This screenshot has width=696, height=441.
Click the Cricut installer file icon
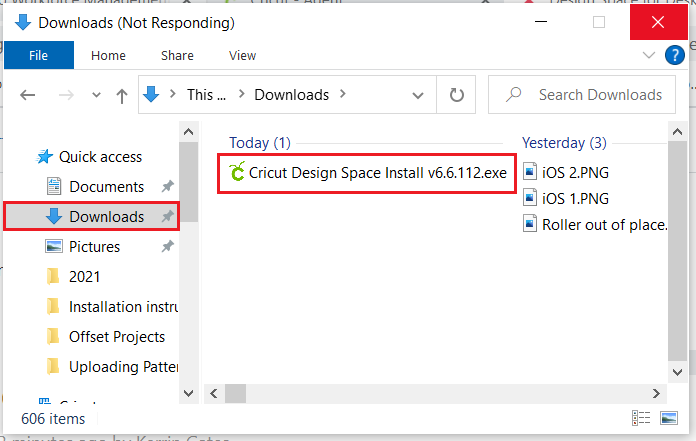click(x=237, y=172)
